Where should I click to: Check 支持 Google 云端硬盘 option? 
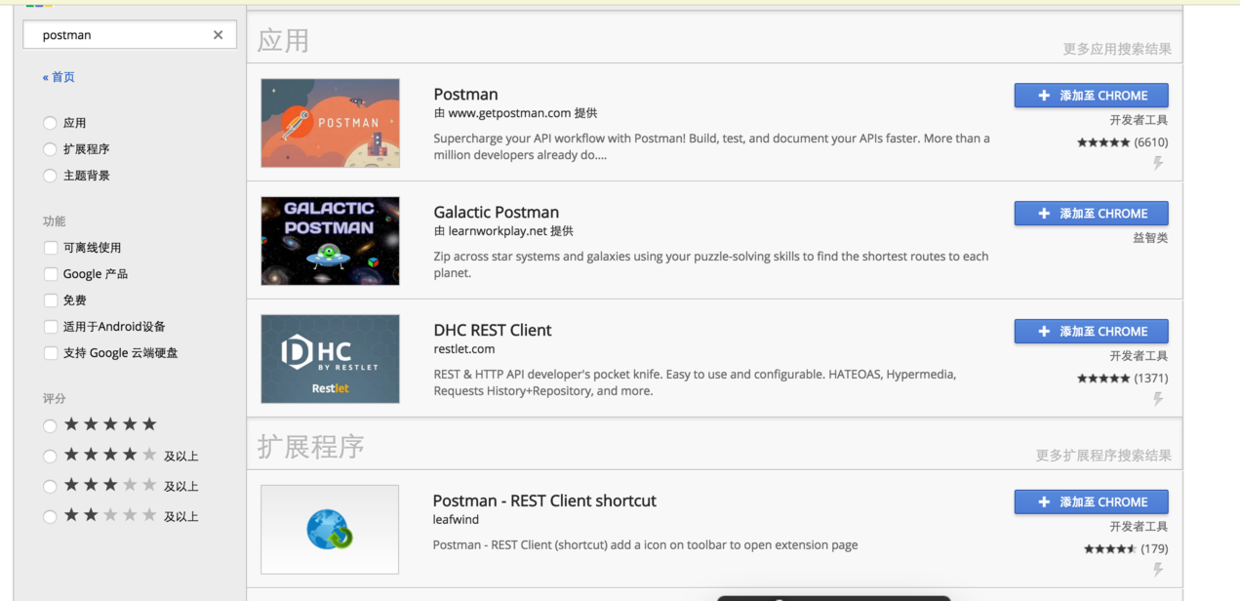(x=51, y=353)
